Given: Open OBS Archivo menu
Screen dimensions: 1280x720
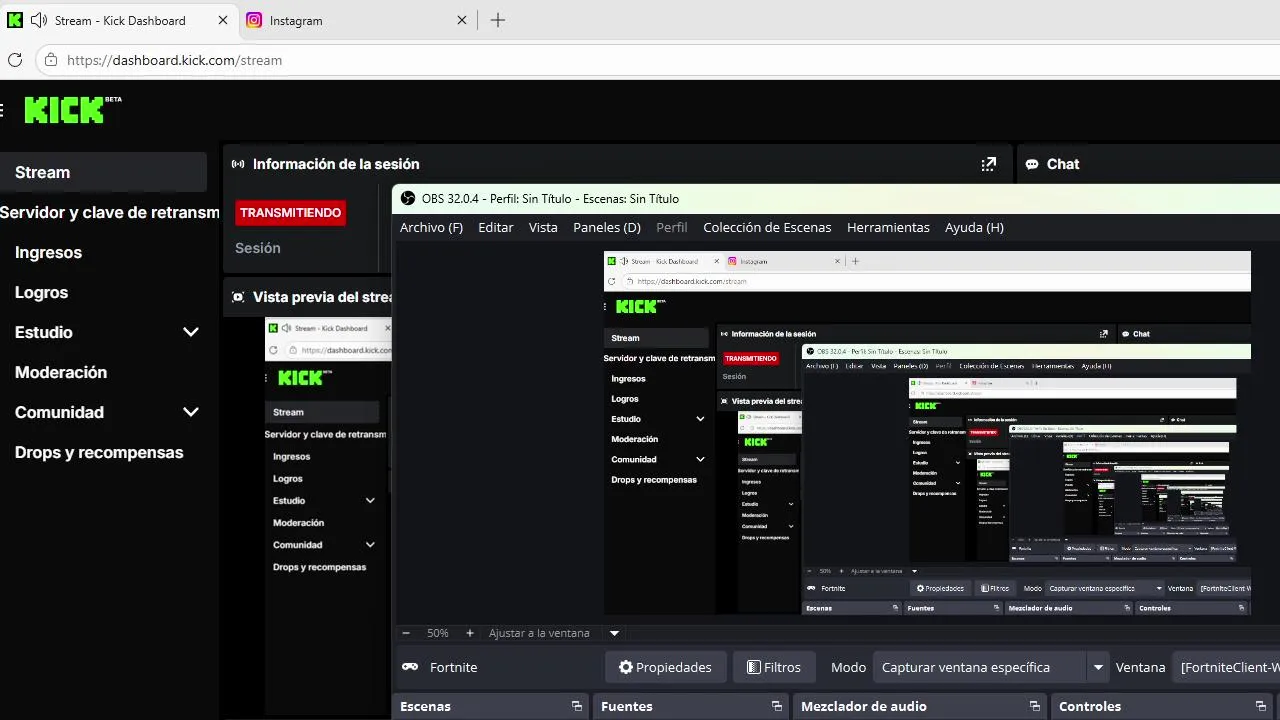Looking at the screenshot, I should point(431,227).
